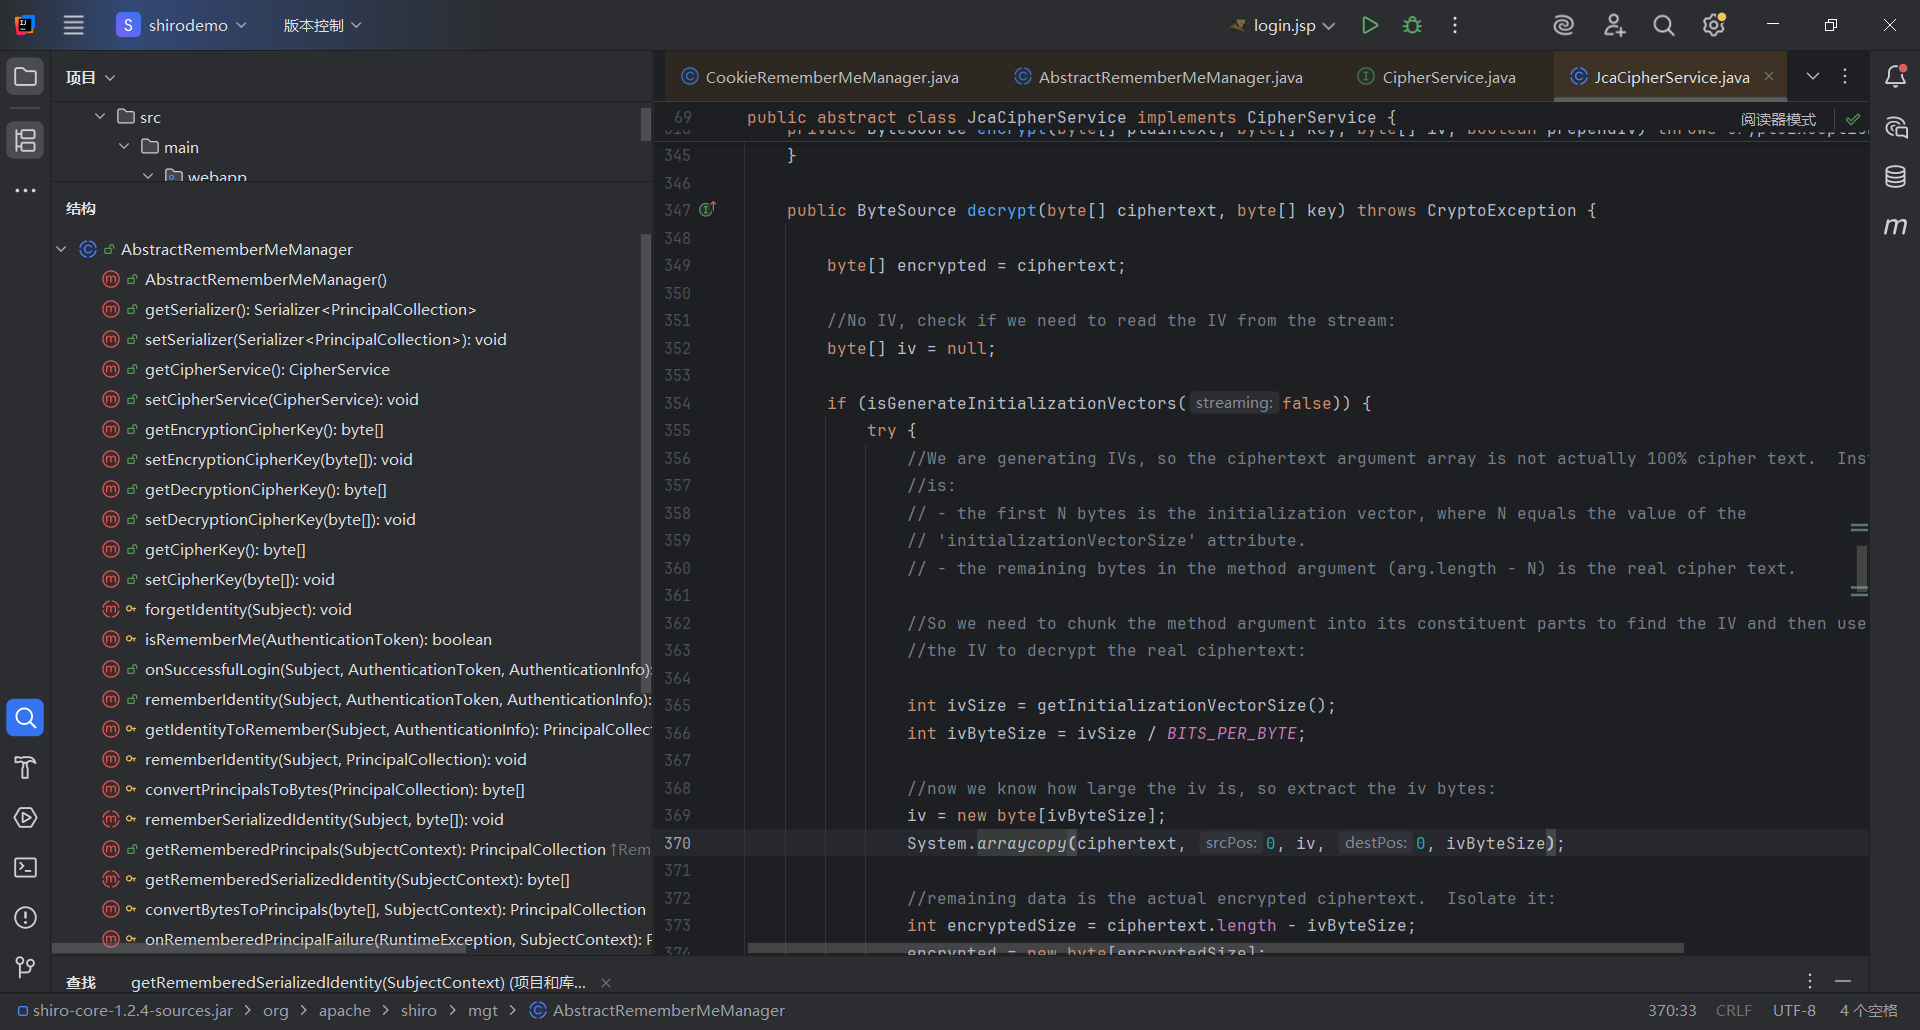Toggle the Find tool window button
The height and width of the screenshot is (1030, 1920).
click(25, 717)
